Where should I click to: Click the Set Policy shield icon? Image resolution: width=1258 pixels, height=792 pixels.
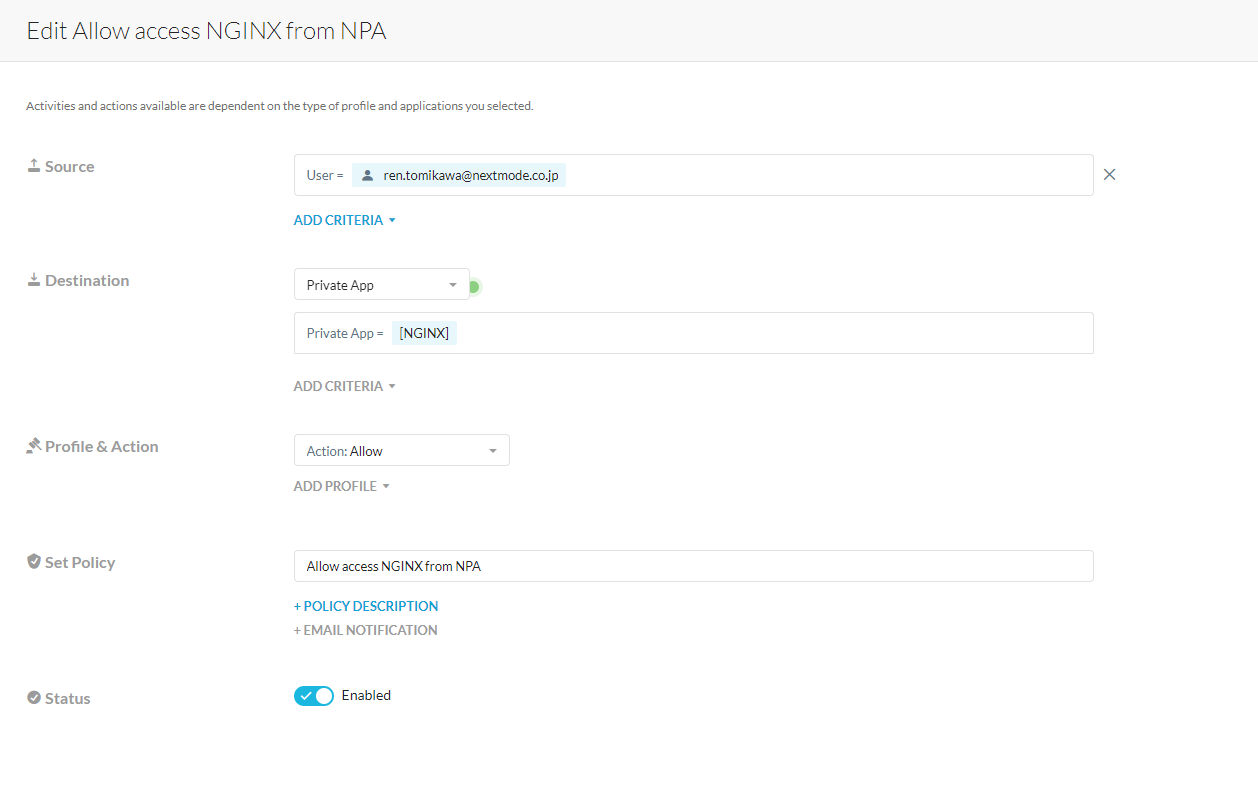point(34,562)
